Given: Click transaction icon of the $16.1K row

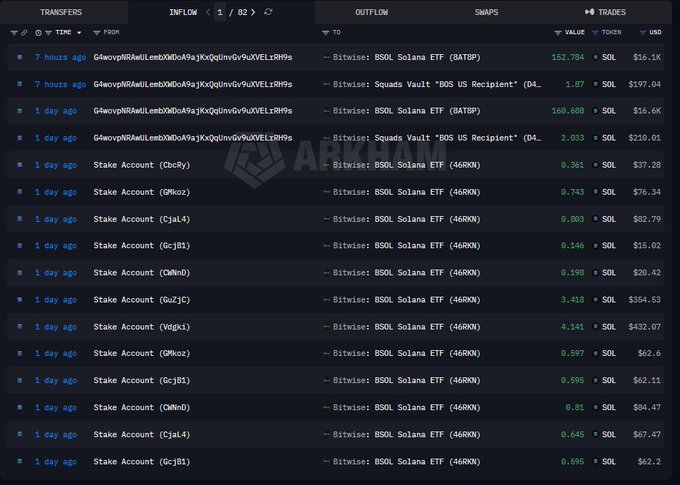Looking at the screenshot, I should click(20, 57).
